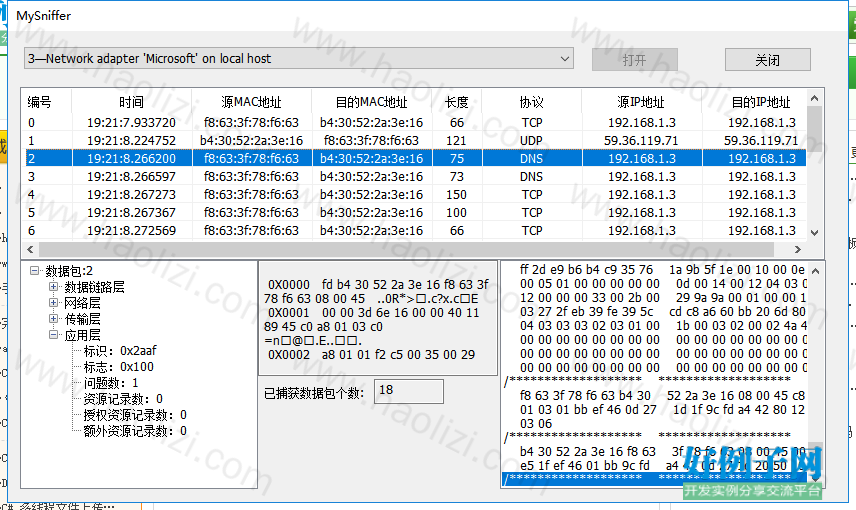Click the captured packet count field
The height and width of the screenshot is (510, 856).
point(408,391)
